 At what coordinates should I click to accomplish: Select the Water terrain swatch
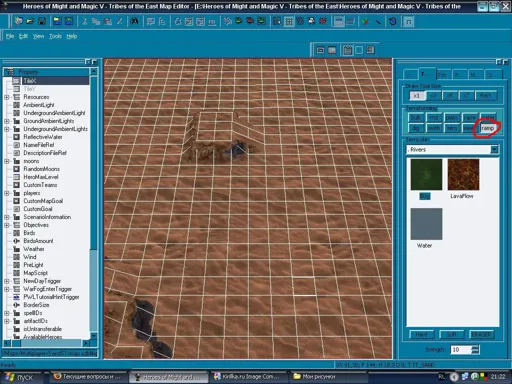(x=426, y=224)
